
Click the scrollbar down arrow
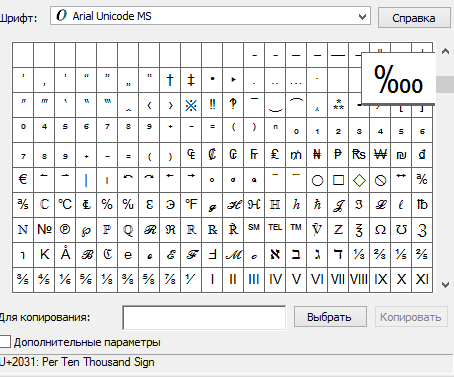pos(445,285)
